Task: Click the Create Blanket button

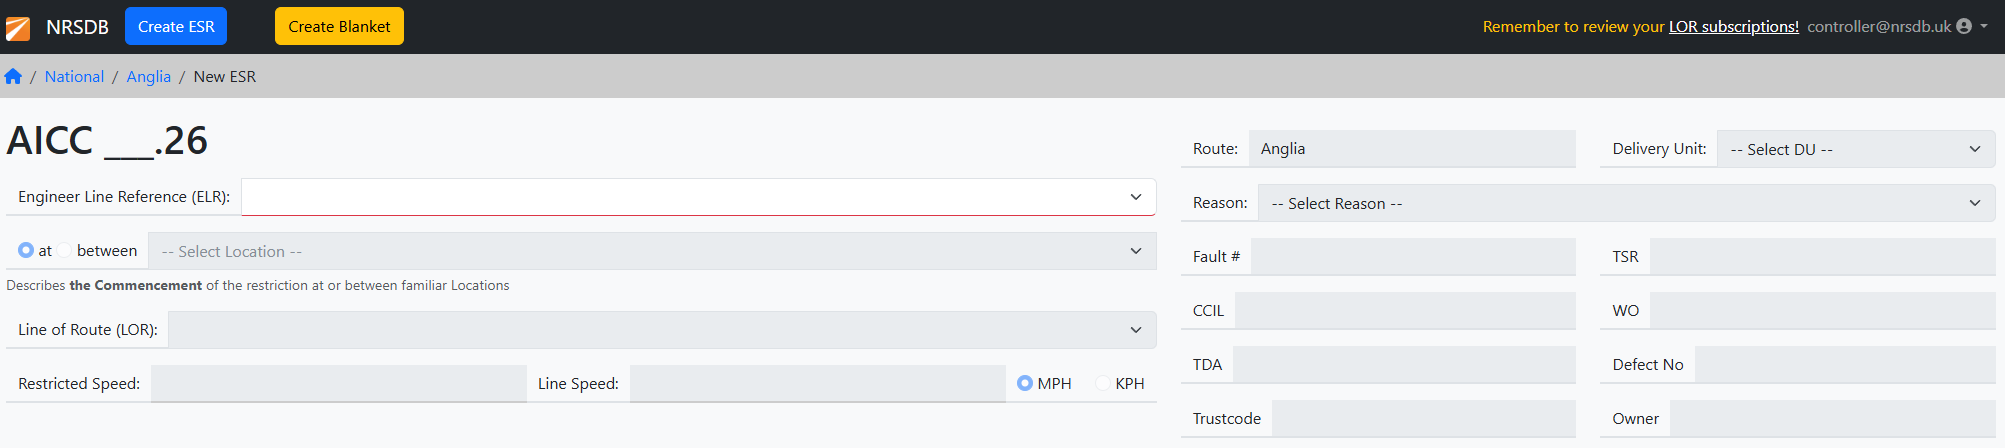Action: point(339,26)
